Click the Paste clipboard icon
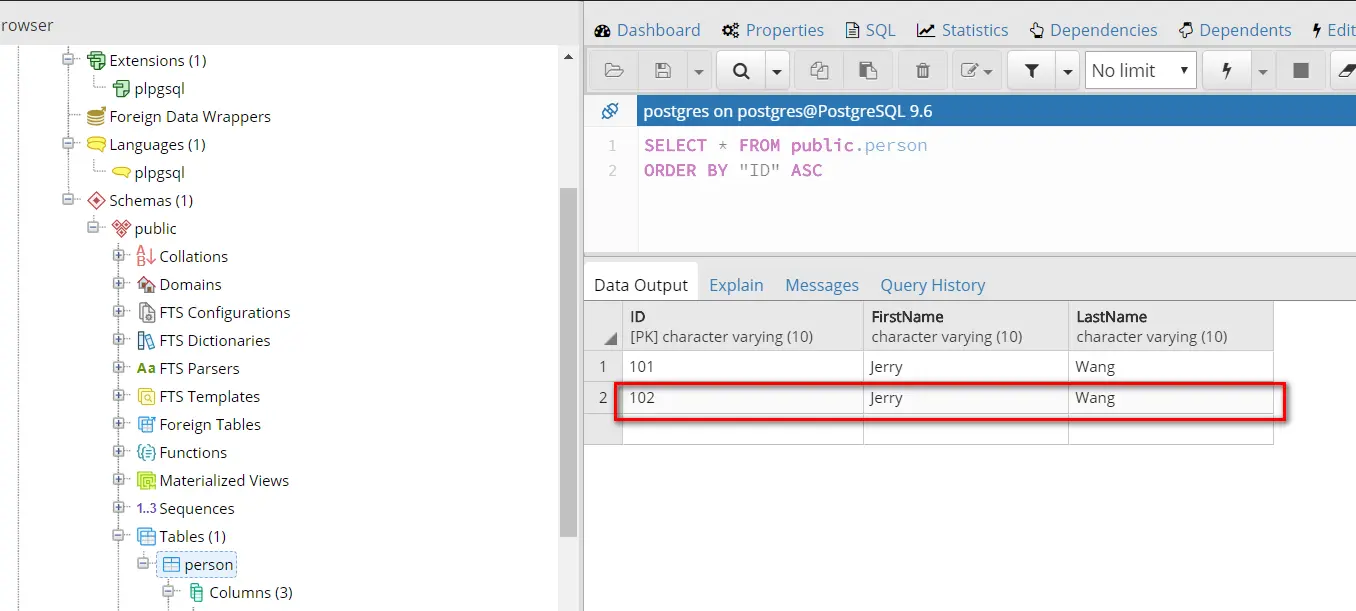1356x611 pixels. point(867,71)
